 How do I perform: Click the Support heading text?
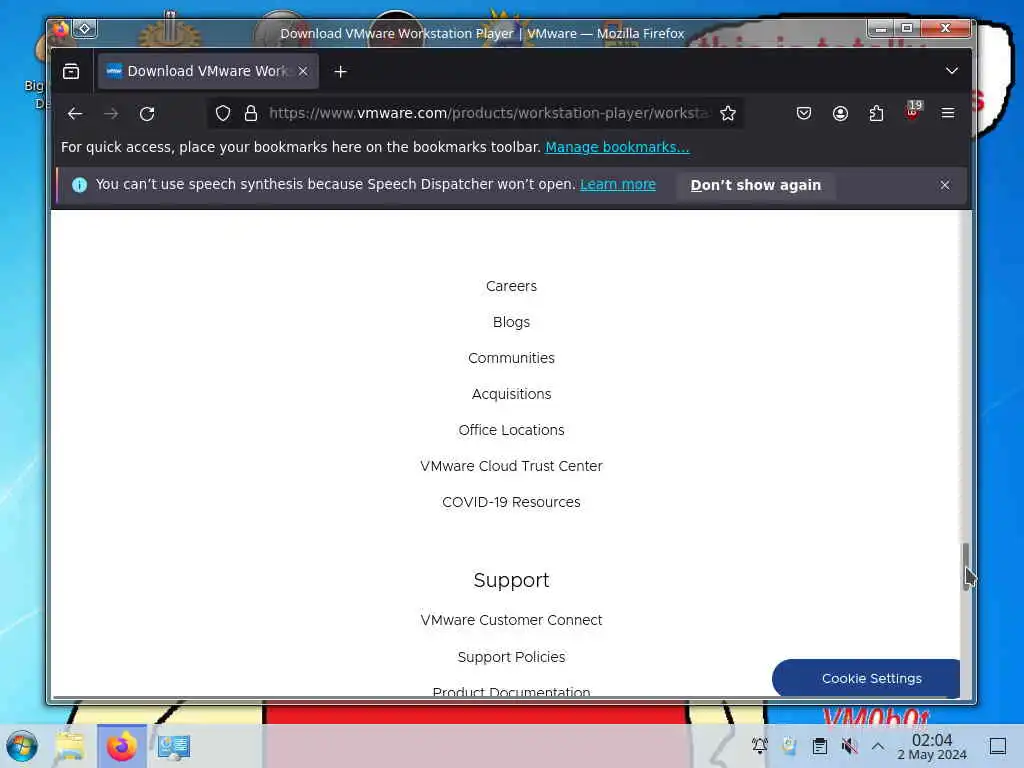pyautogui.click(x=511, y=580)
